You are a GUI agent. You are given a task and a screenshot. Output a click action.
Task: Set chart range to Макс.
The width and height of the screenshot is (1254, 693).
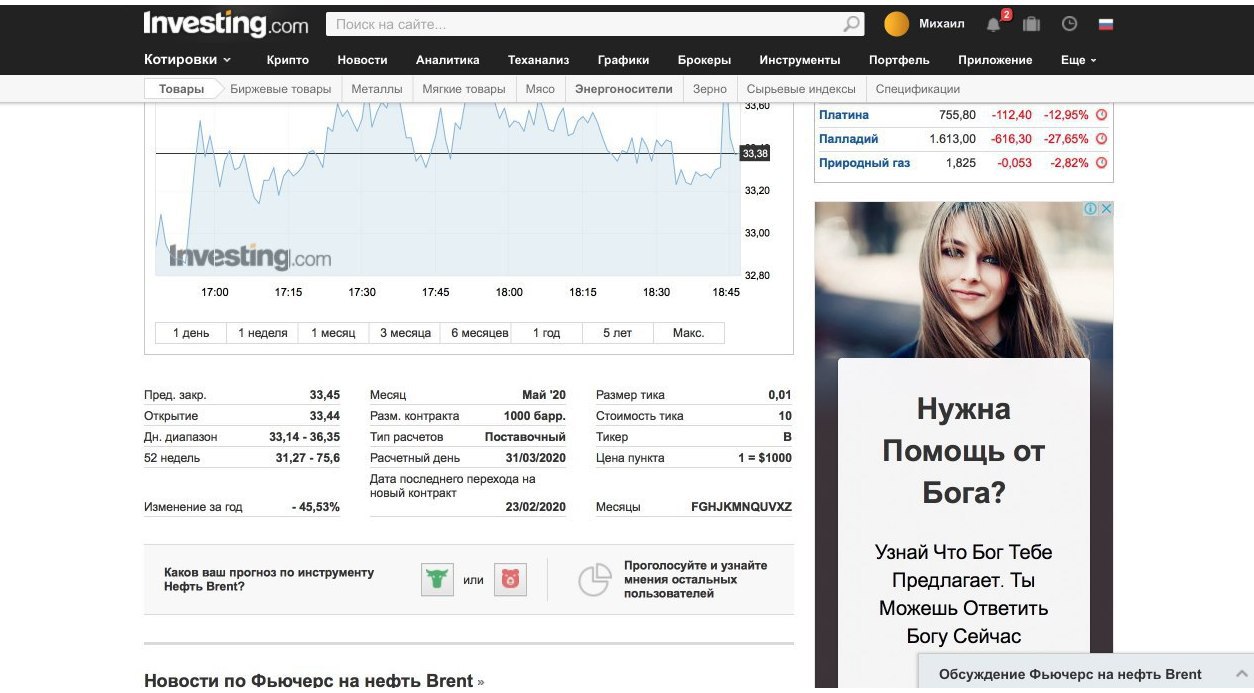pos(688,333)
